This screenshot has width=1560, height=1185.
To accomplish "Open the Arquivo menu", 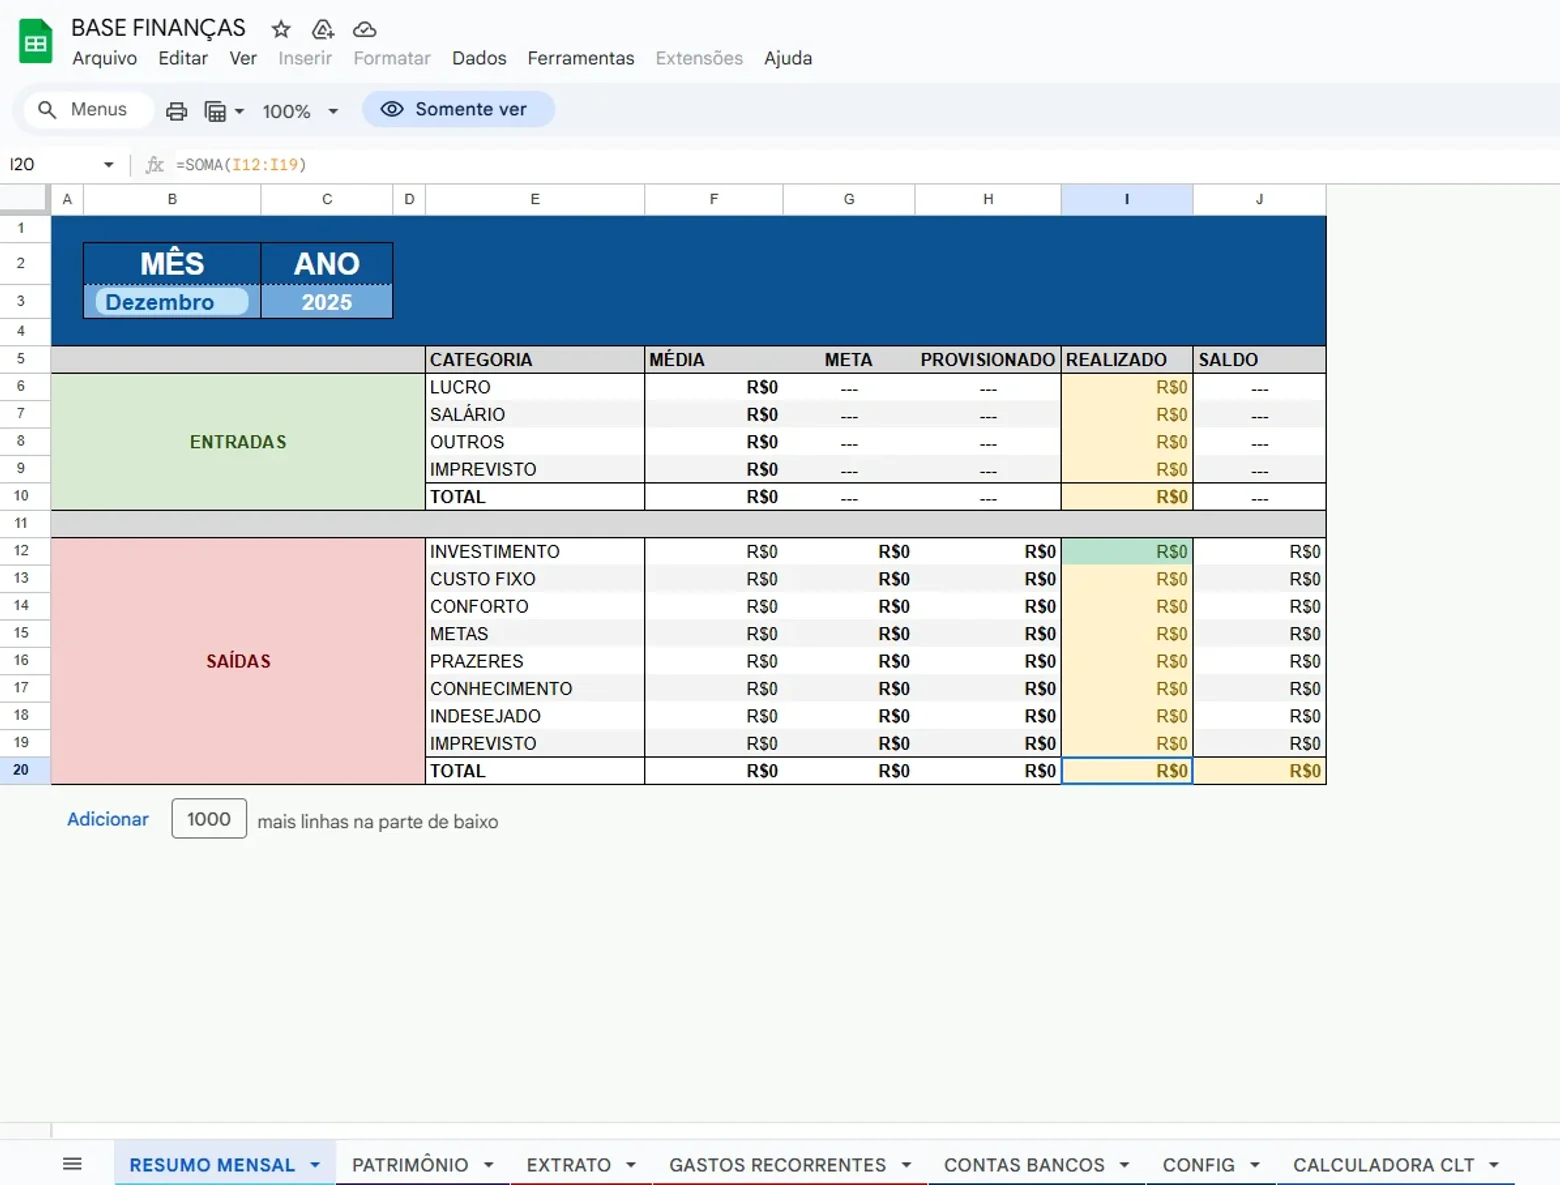I will tap(104, 58).
